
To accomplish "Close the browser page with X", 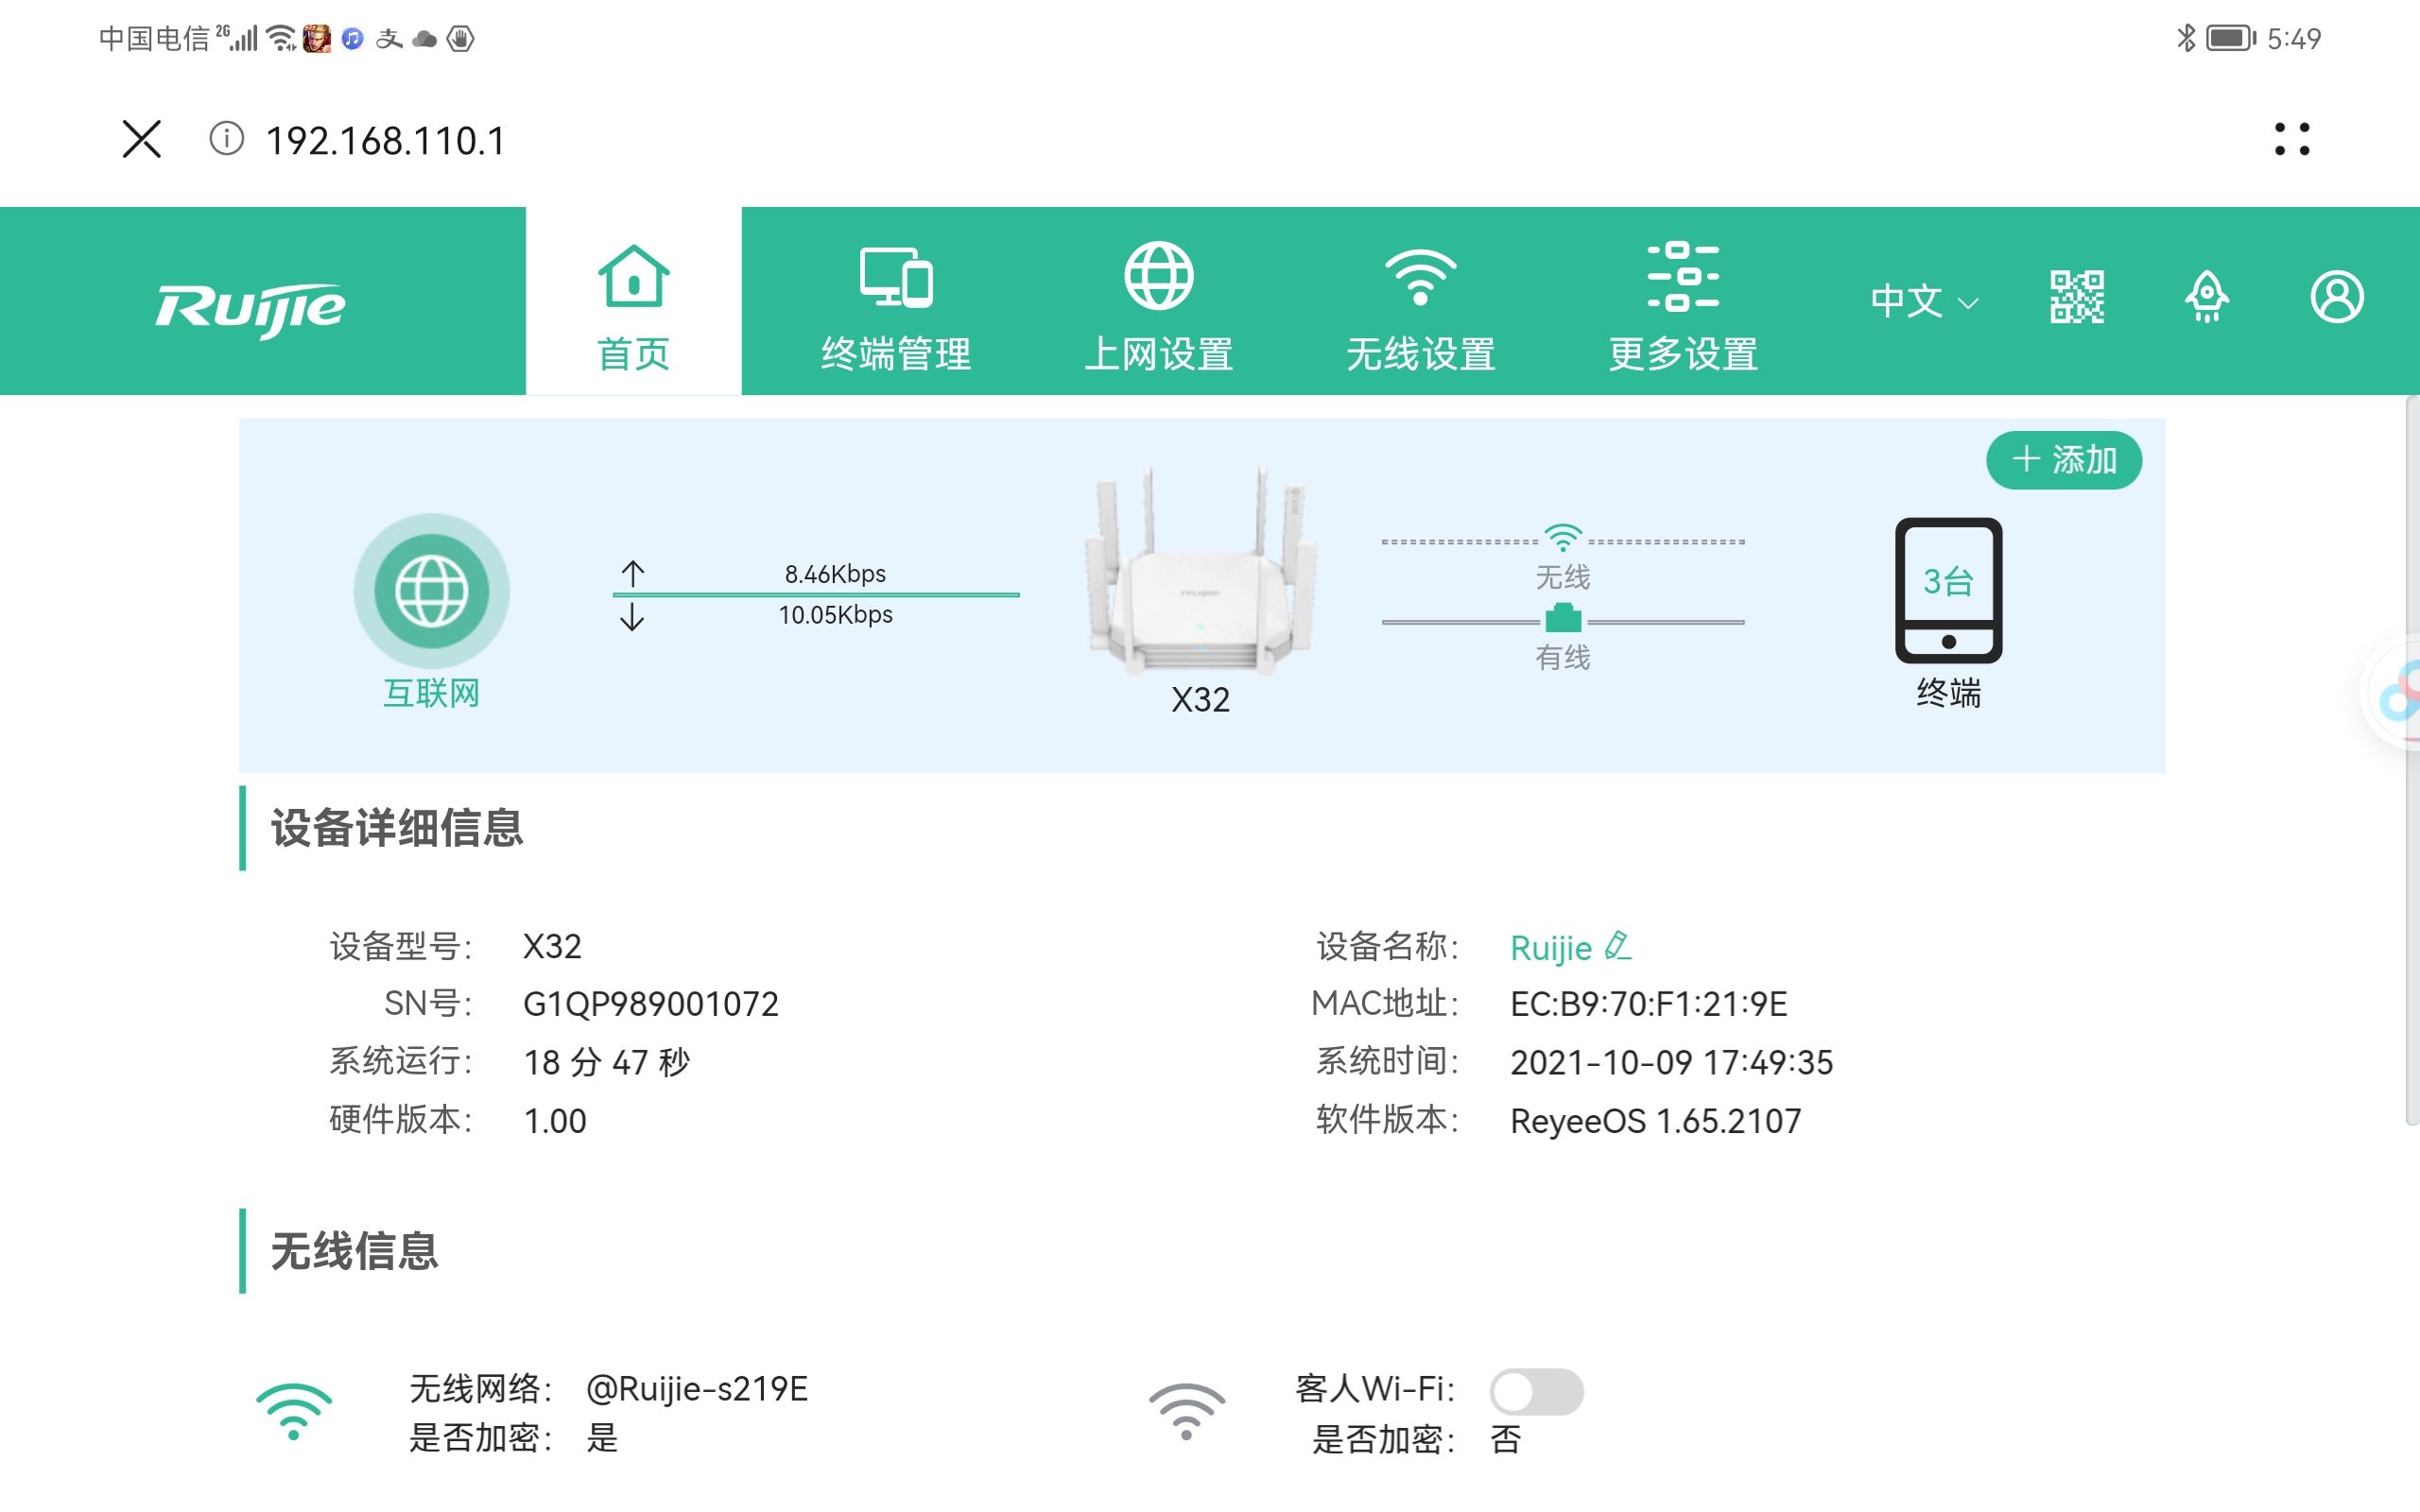I will (141, 139).
